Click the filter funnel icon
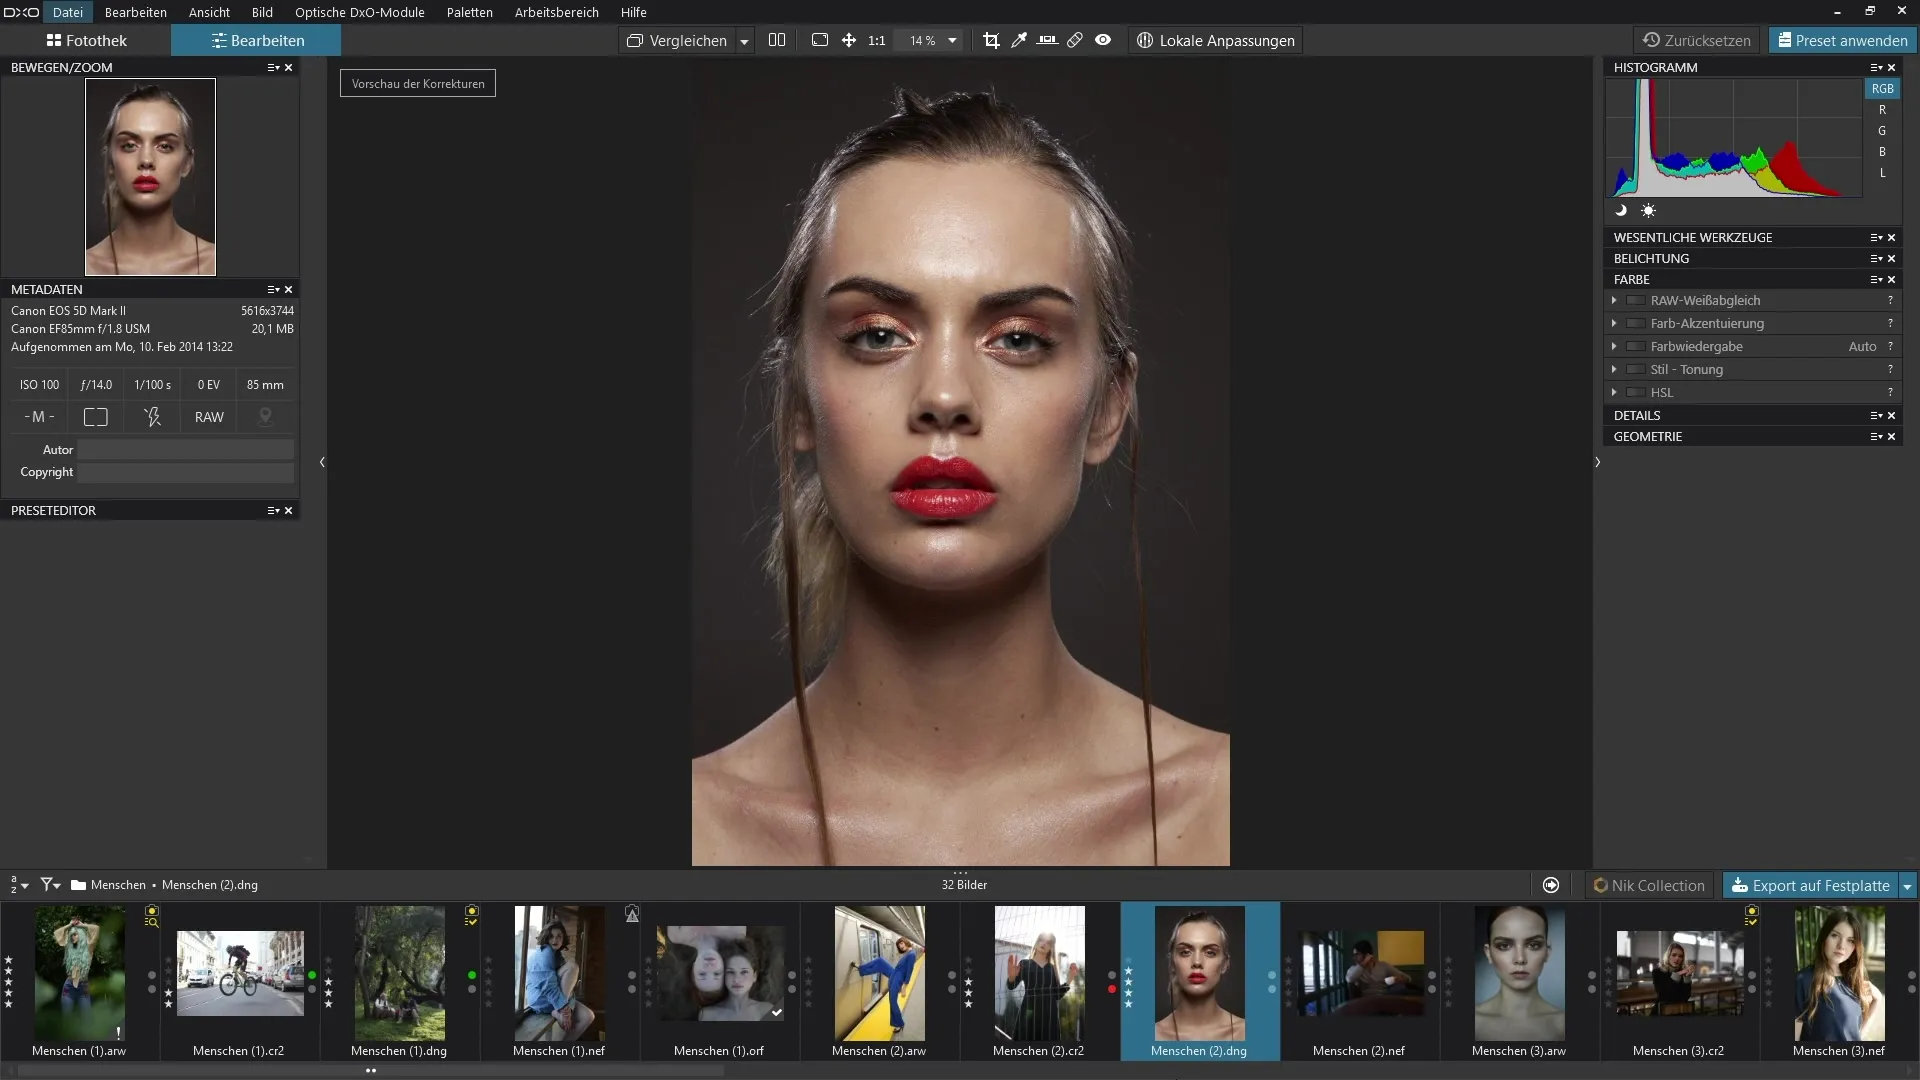This screenshot has height=1080, width=1920. pyautogui.click(x=49, y=885)
